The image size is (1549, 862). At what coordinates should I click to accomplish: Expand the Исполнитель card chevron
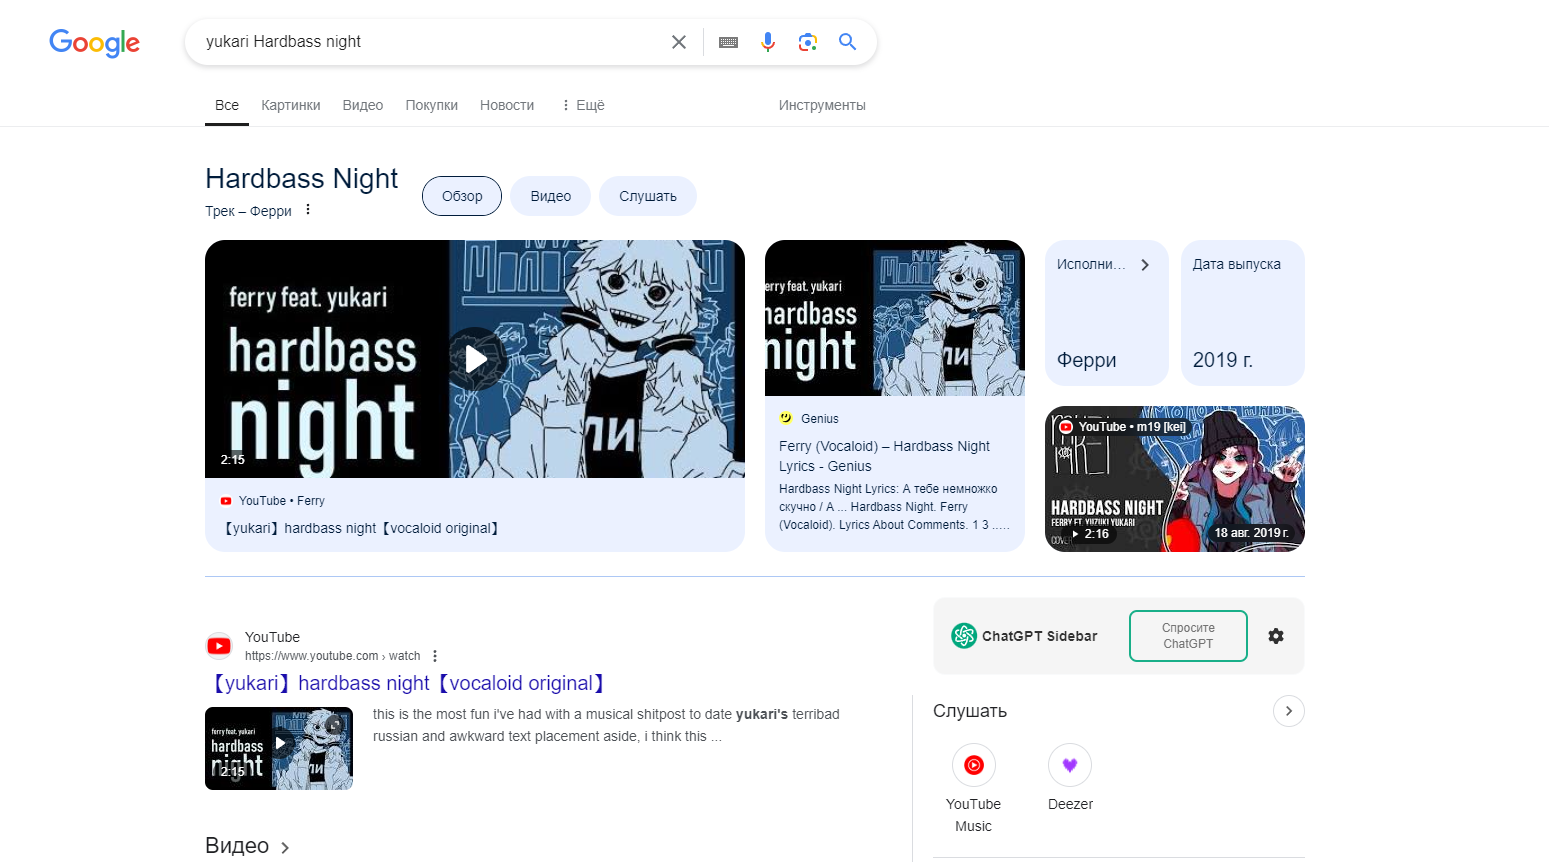tap(1145, 265)
